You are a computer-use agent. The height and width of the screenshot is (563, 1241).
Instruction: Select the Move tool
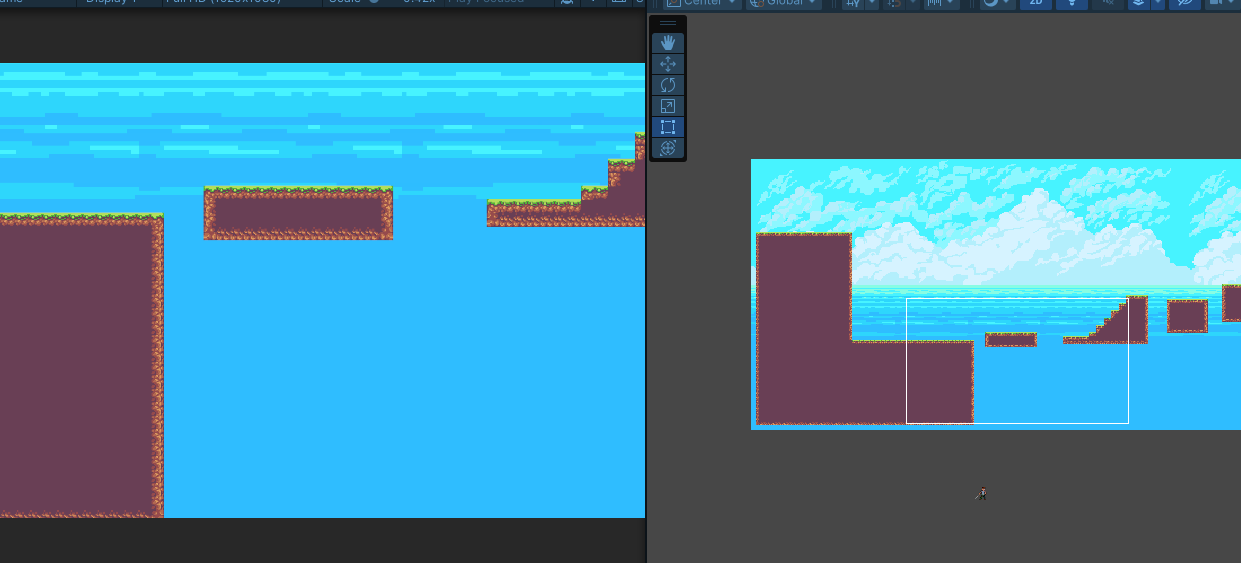pos(668,64)
